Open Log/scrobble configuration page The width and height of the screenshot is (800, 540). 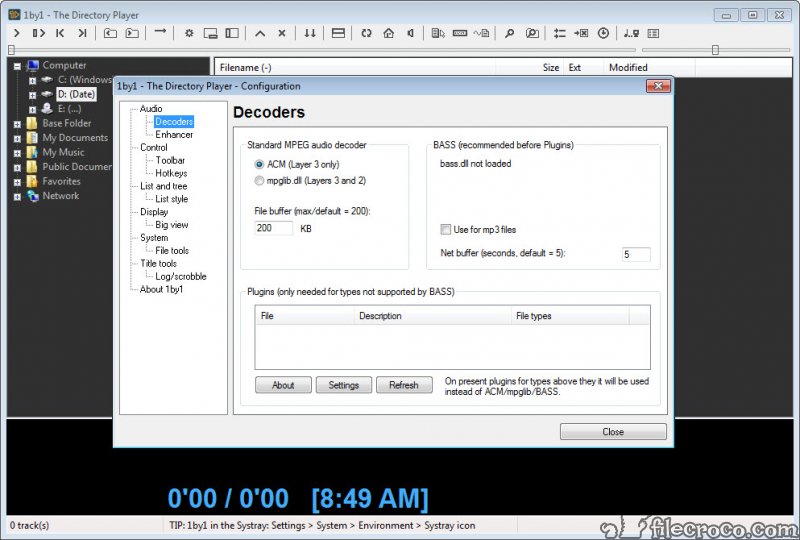pyautogui.click(x=181, y=277)
